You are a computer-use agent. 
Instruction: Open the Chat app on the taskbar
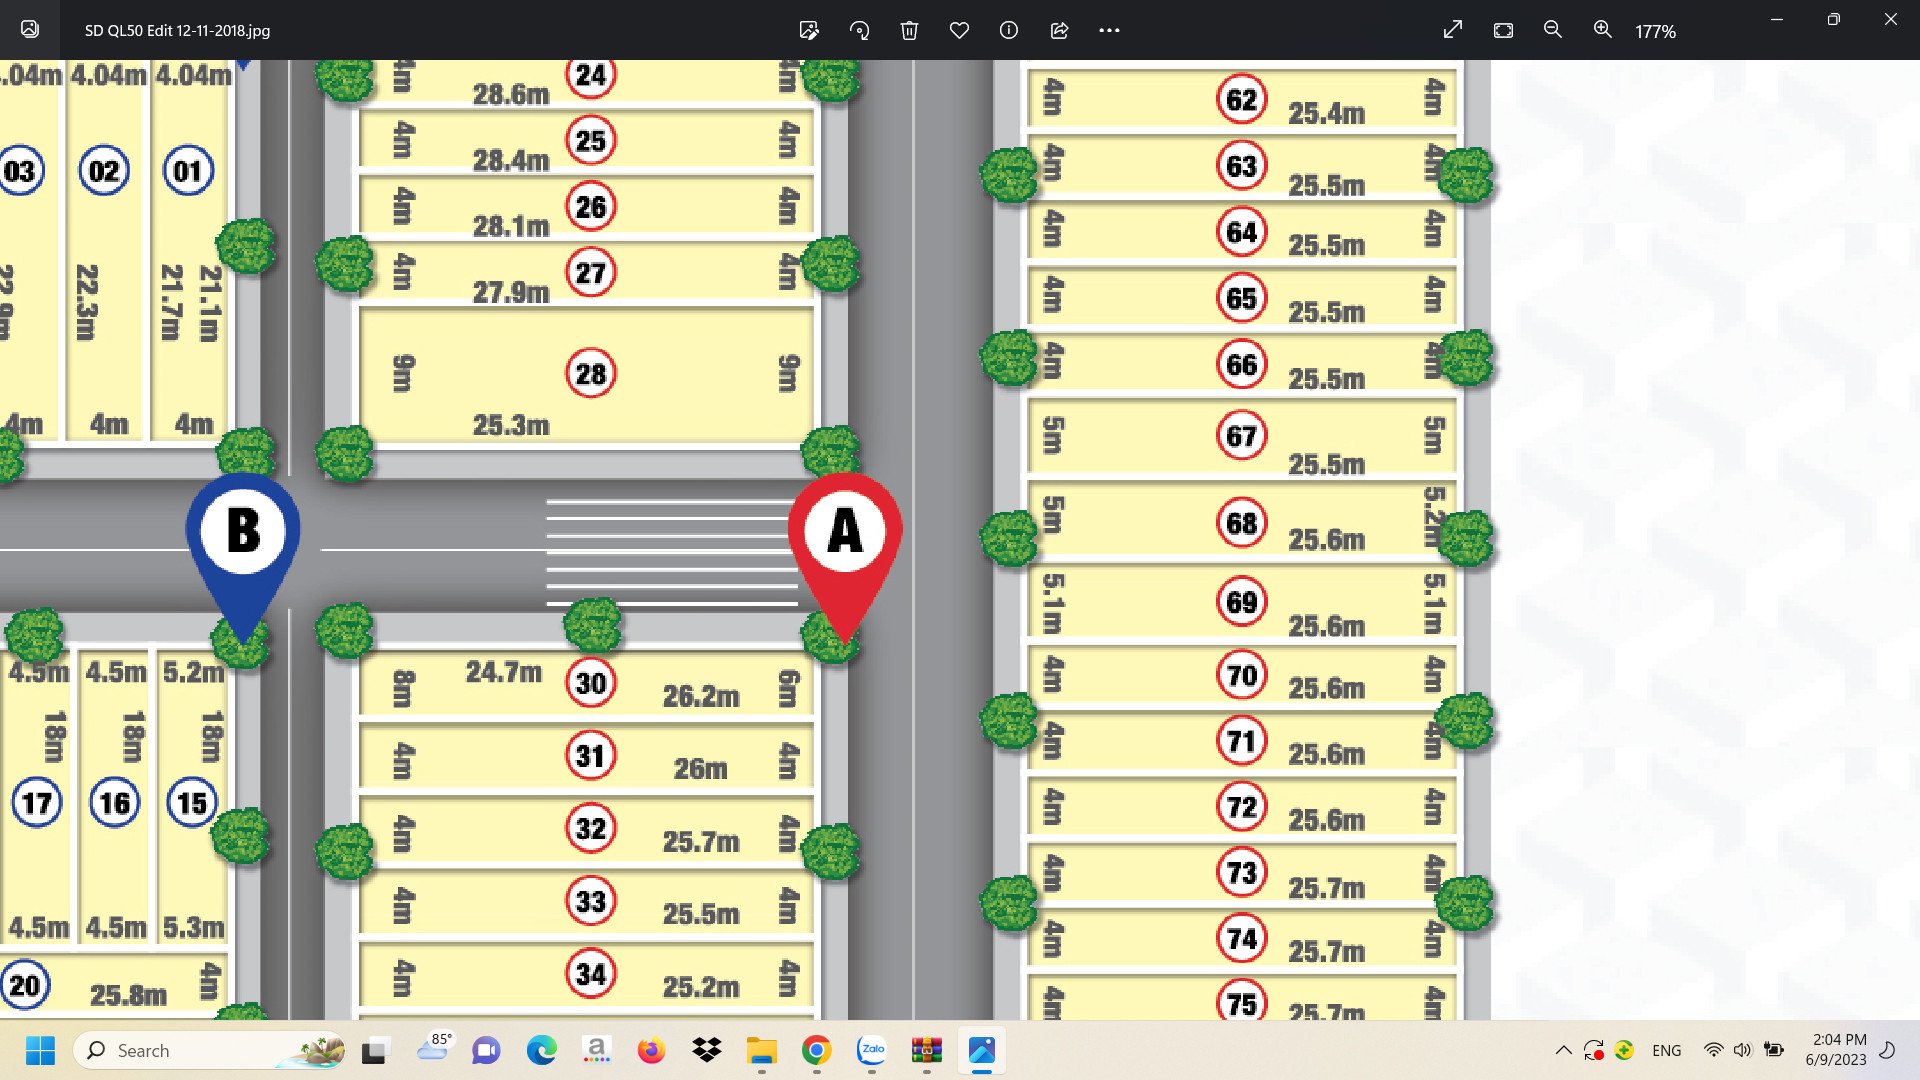click(x=486, y=1050)
